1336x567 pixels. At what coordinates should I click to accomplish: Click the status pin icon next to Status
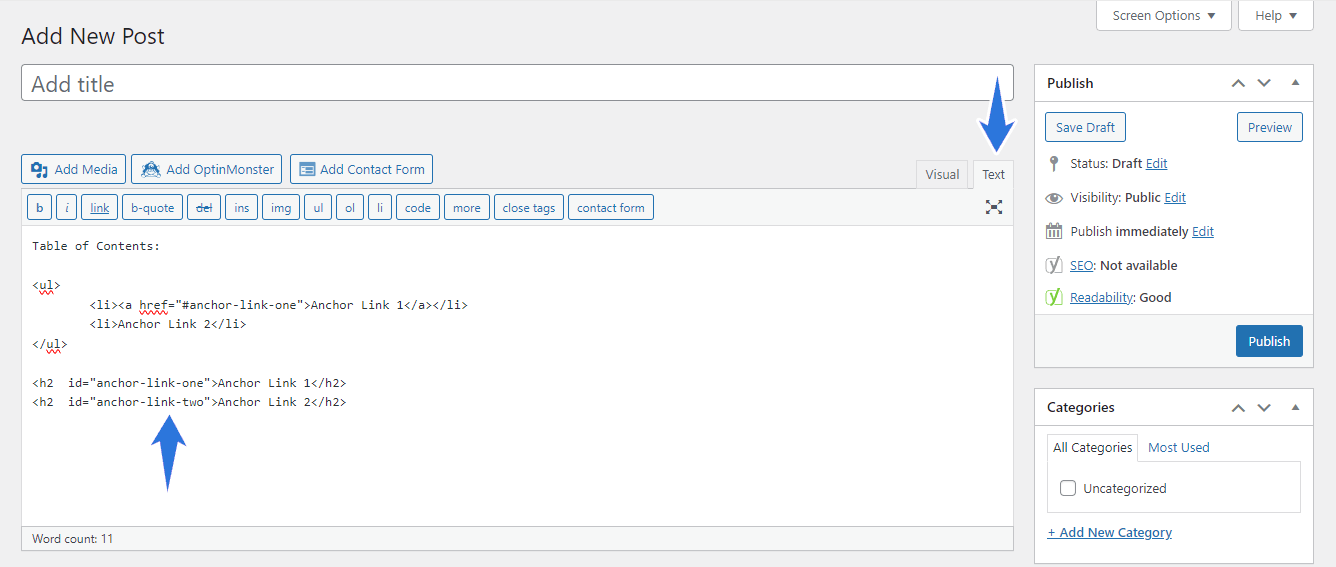tap(1053, 163)
